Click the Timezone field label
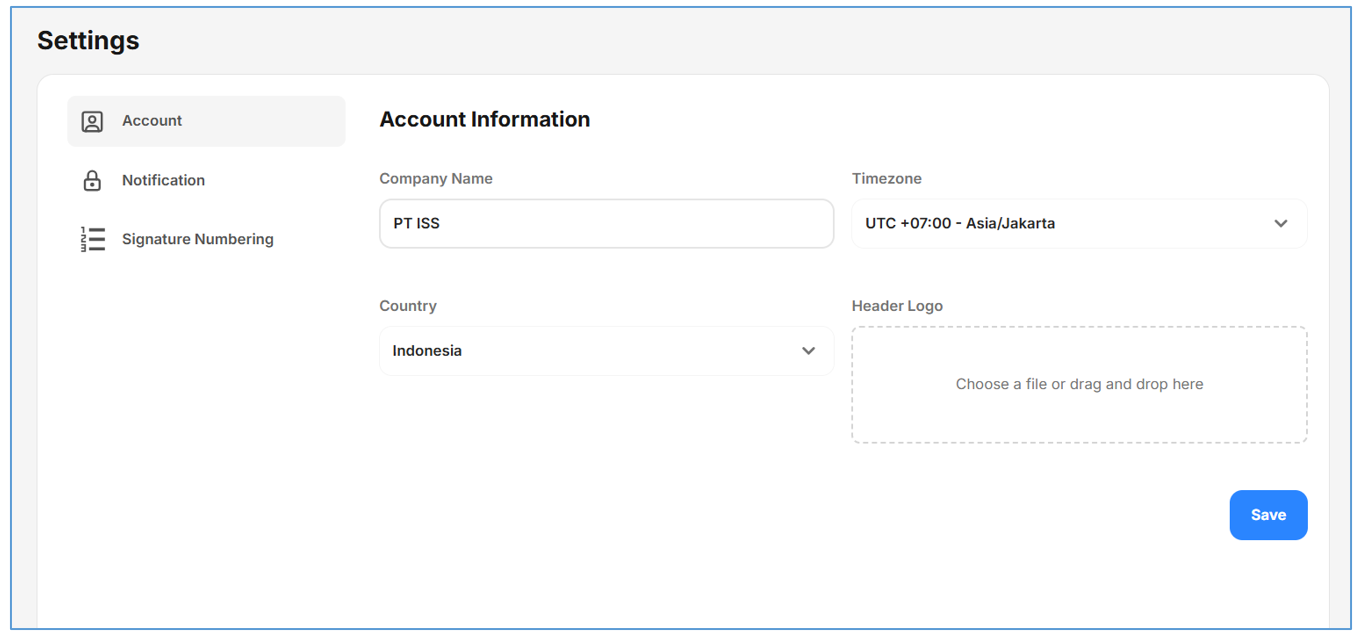 point(886,179)
